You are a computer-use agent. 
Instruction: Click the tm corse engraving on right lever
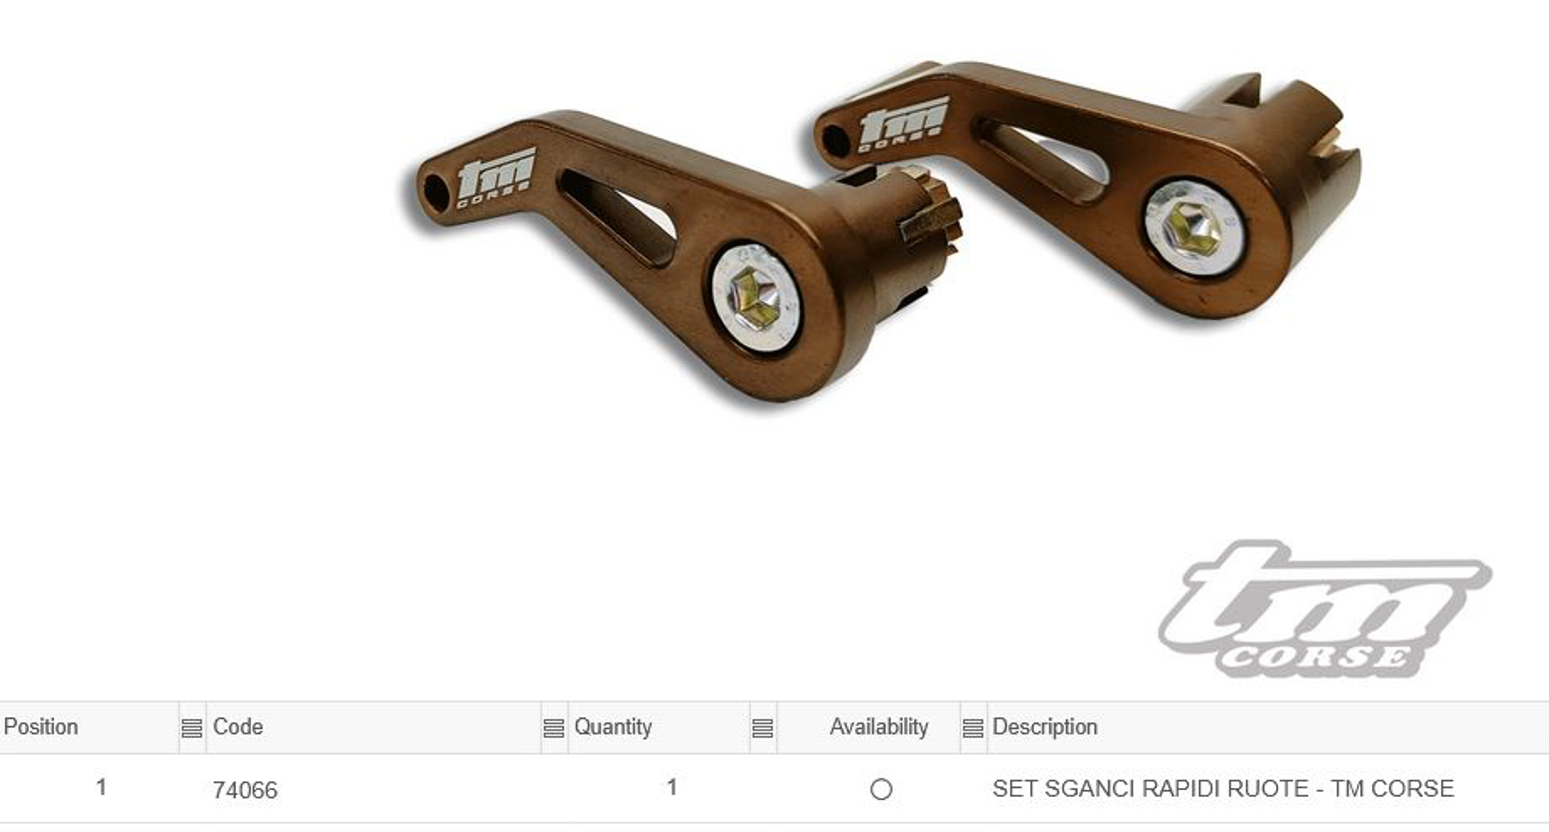click(x=904, y=125)
